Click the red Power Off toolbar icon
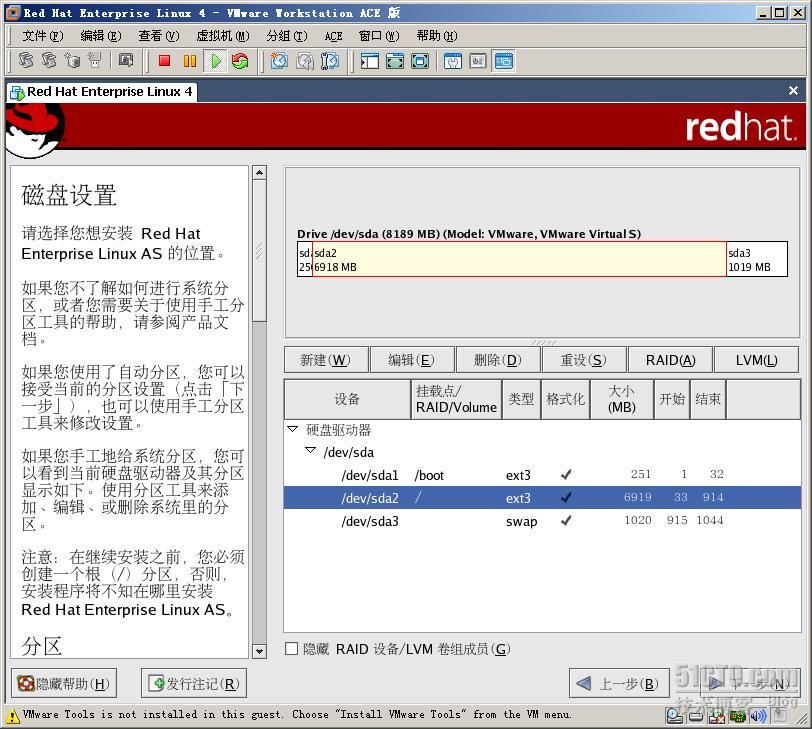This screenshot has height=729, width=812. coord(165,61)
